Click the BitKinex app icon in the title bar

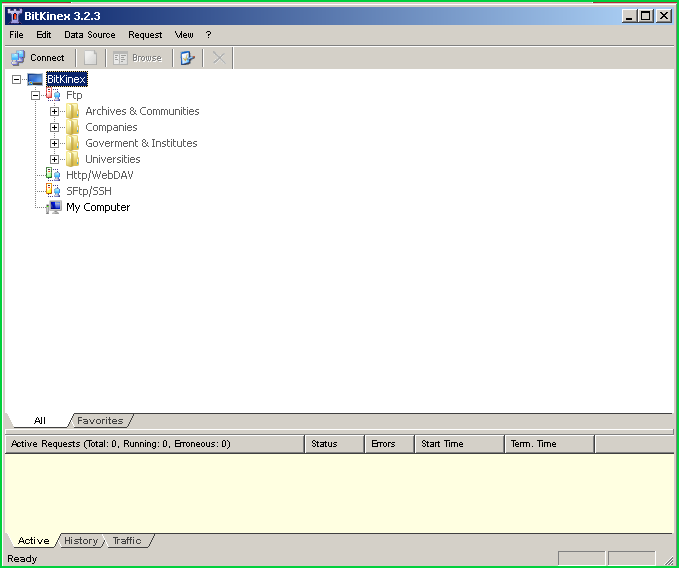tap(14, 16)
